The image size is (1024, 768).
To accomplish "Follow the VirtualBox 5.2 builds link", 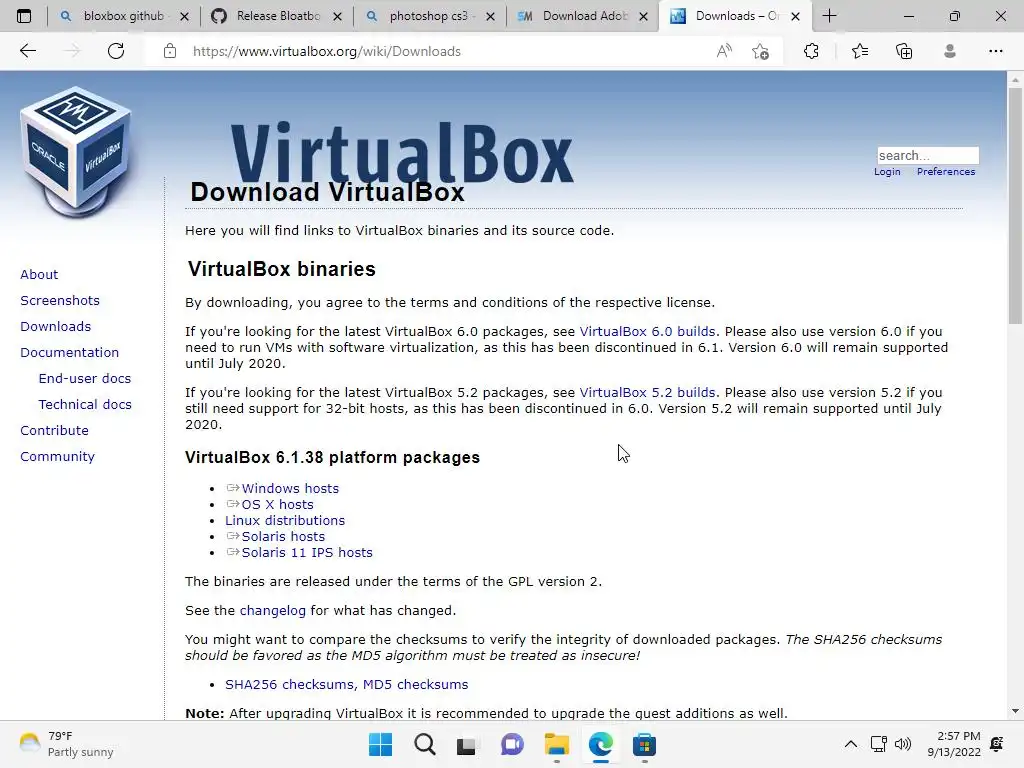I will pyautogui.click(x=647, y=392).
